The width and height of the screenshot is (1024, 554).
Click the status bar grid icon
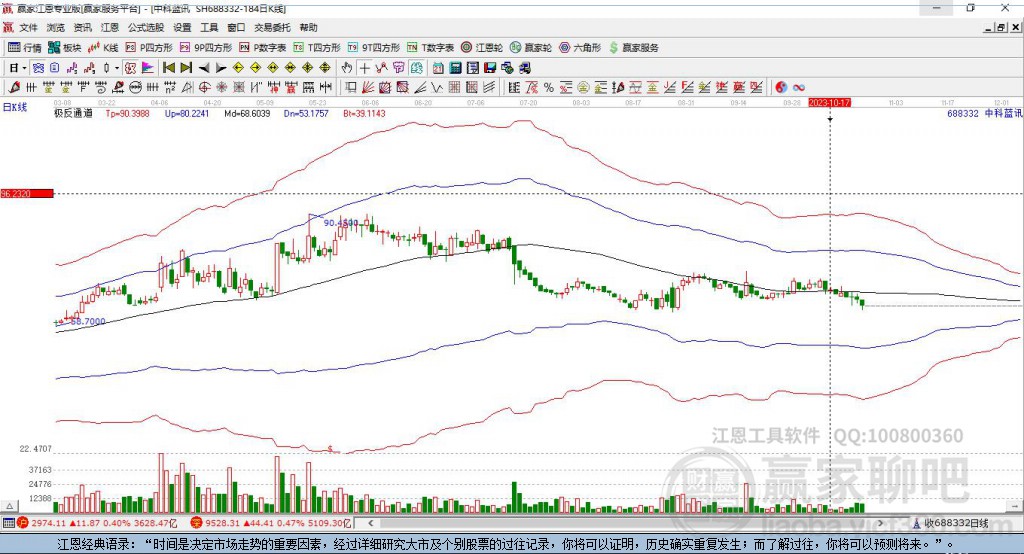pyautogui.click(x=8, y=523)
